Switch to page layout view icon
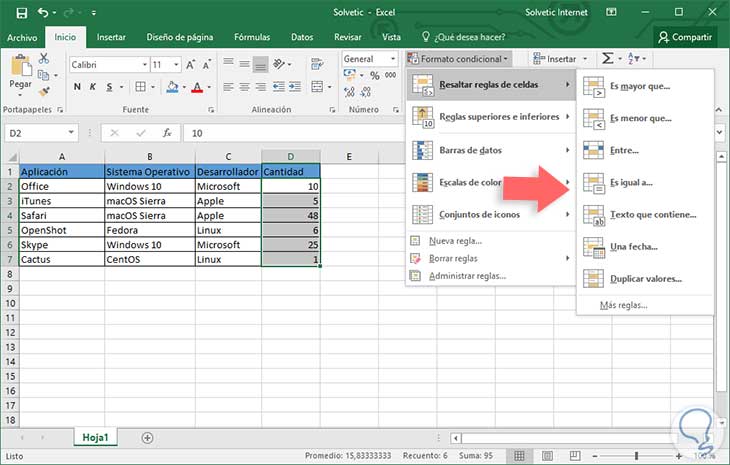 [x=547, y=456]
